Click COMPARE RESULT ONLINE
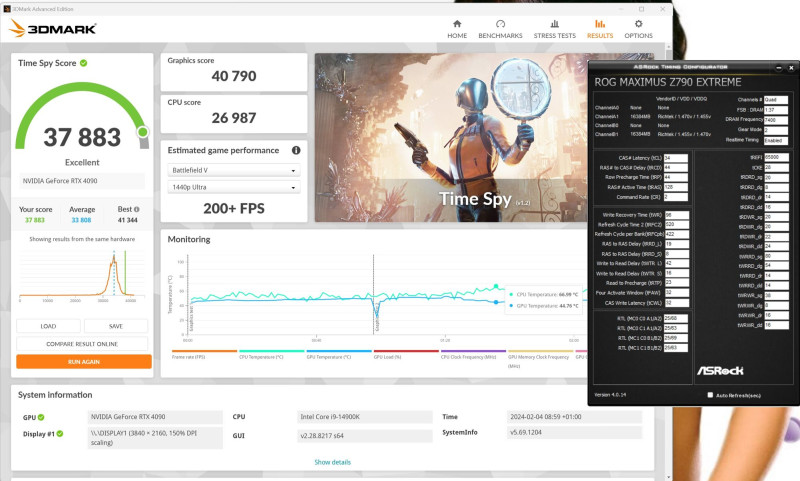 pos(82,344)
